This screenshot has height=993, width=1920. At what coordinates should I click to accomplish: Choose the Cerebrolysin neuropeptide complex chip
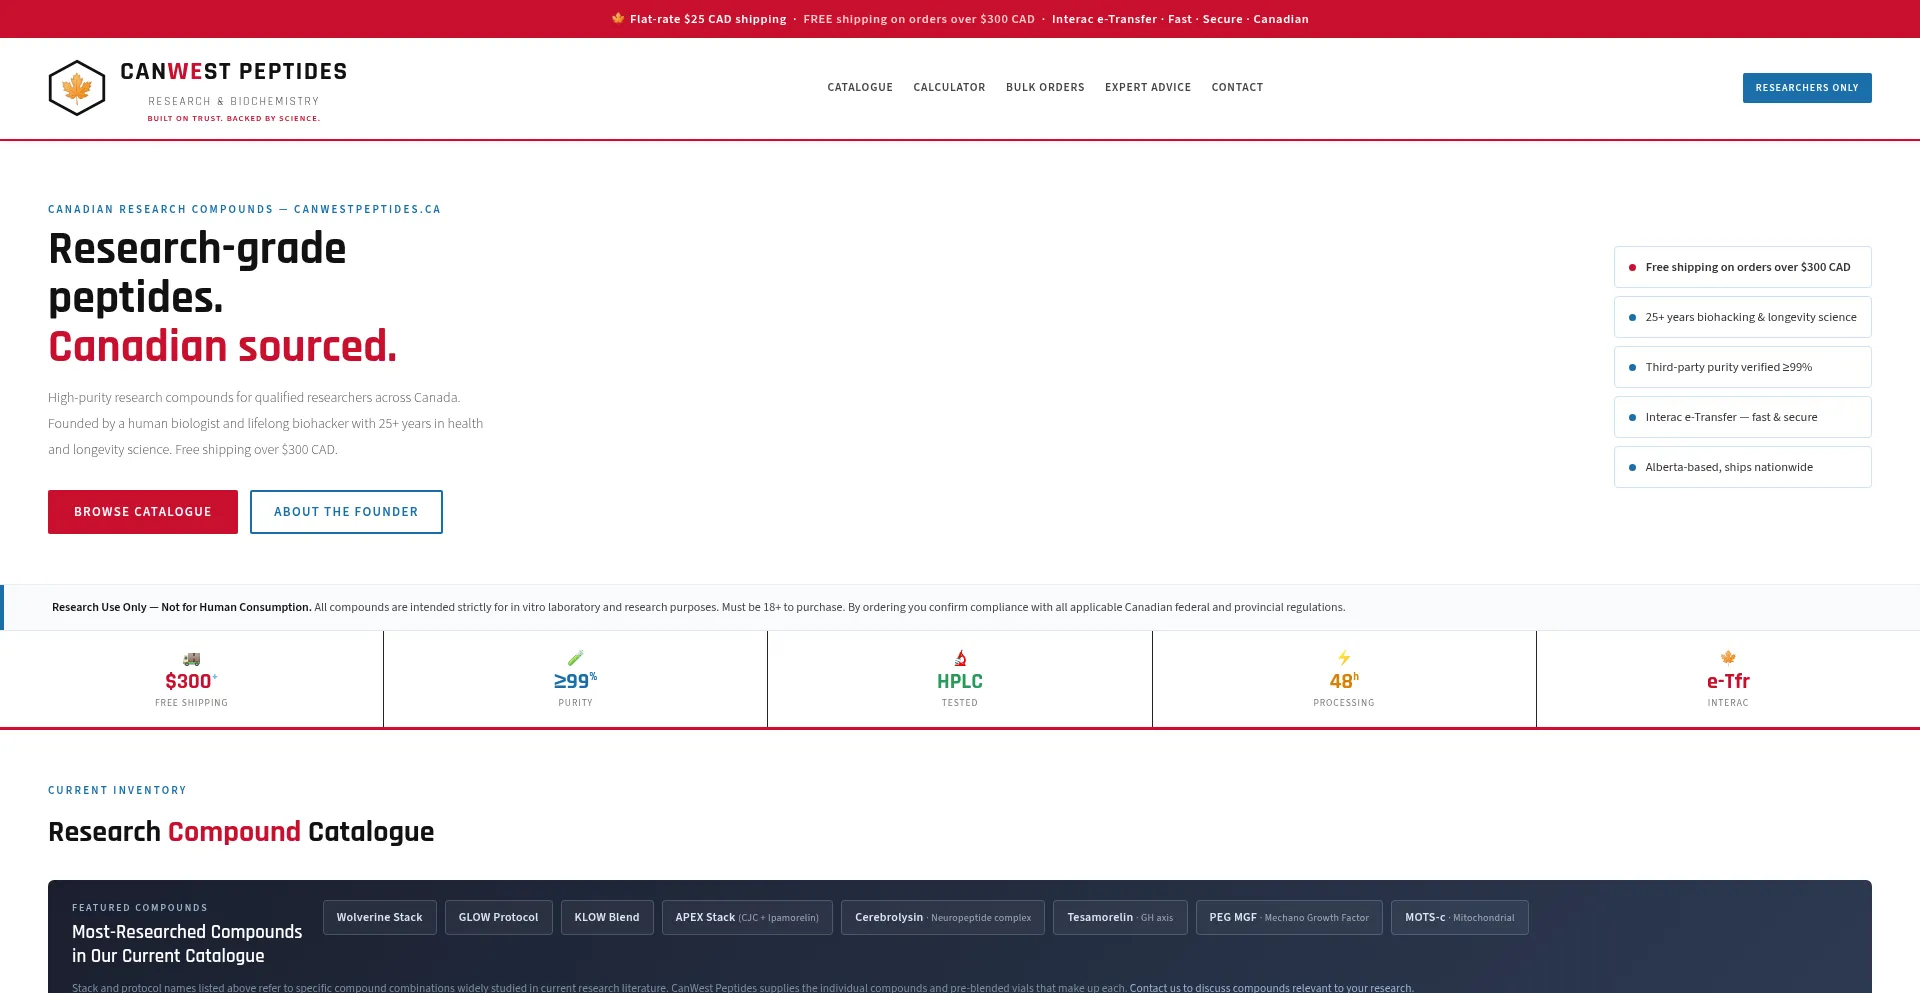[943, 918]
